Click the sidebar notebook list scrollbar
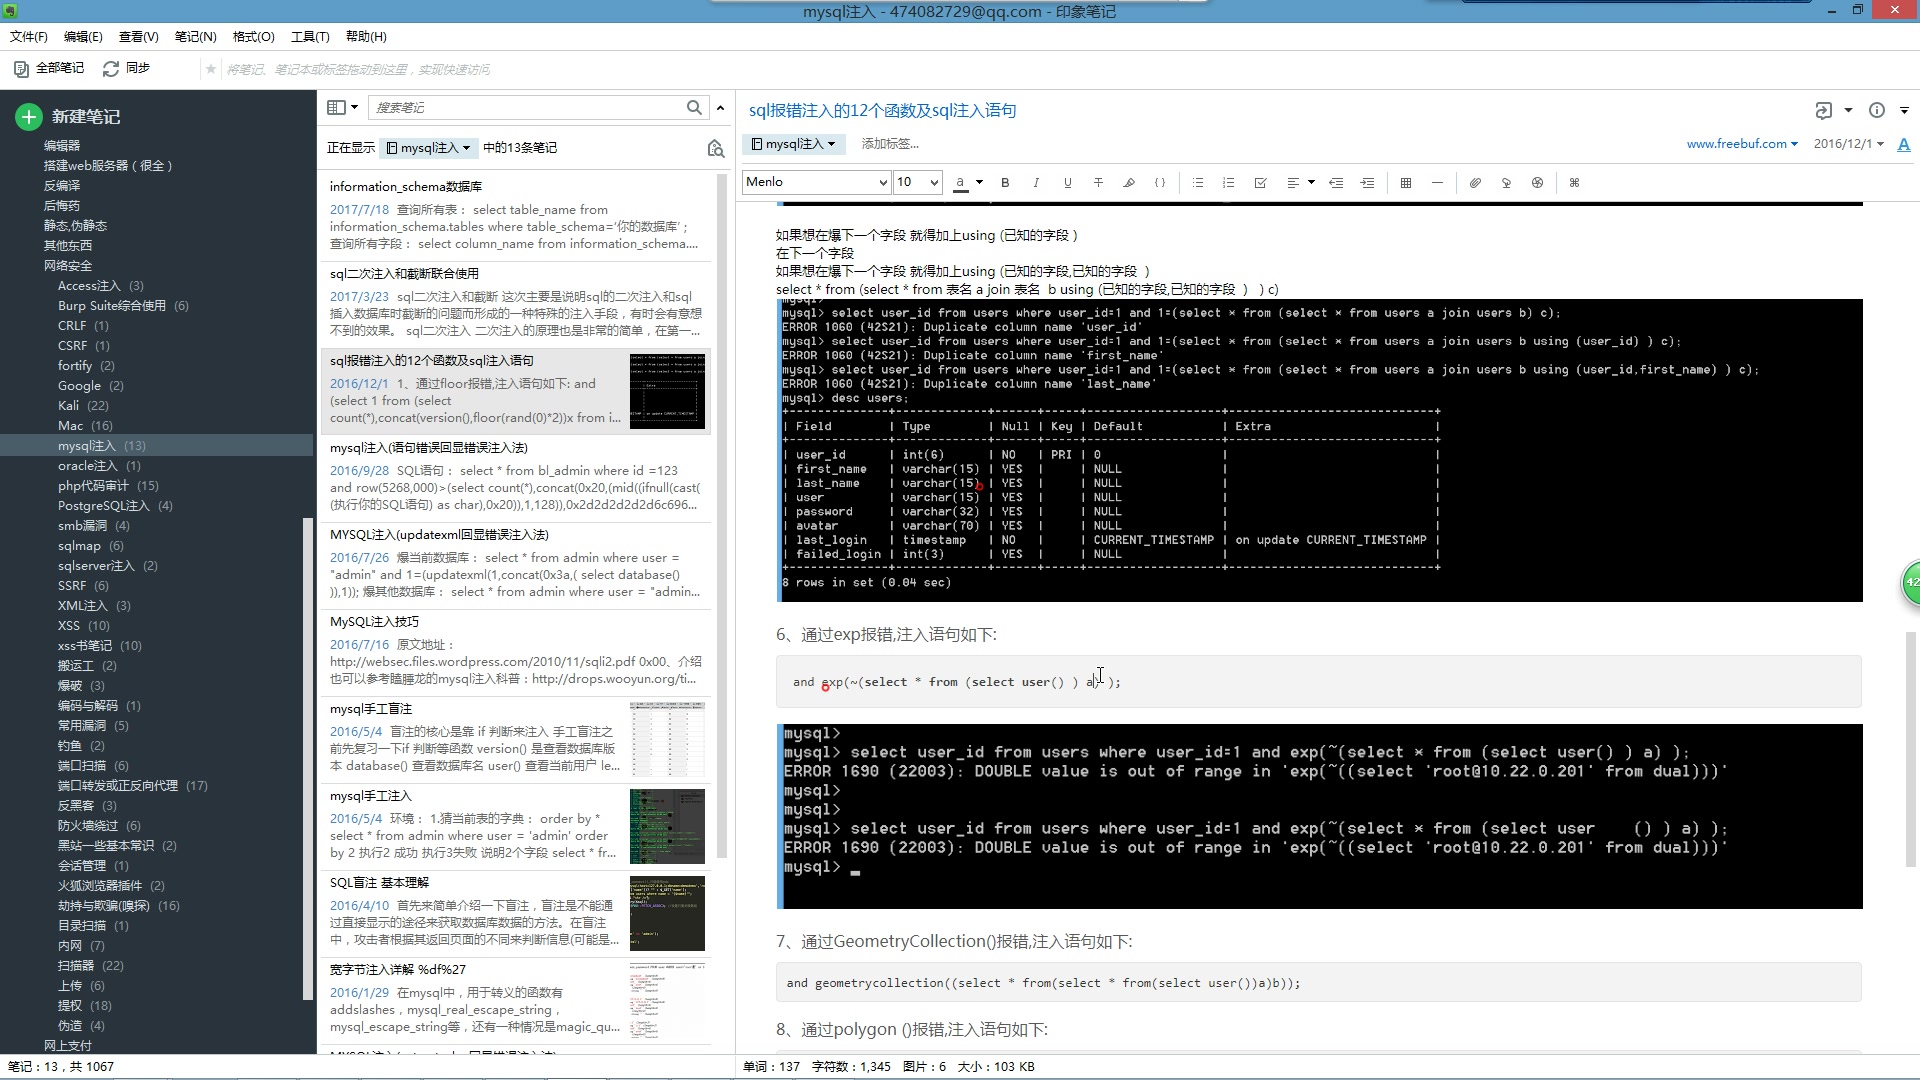Viewport: 1920px width, 1080px height. pos(308,760)
